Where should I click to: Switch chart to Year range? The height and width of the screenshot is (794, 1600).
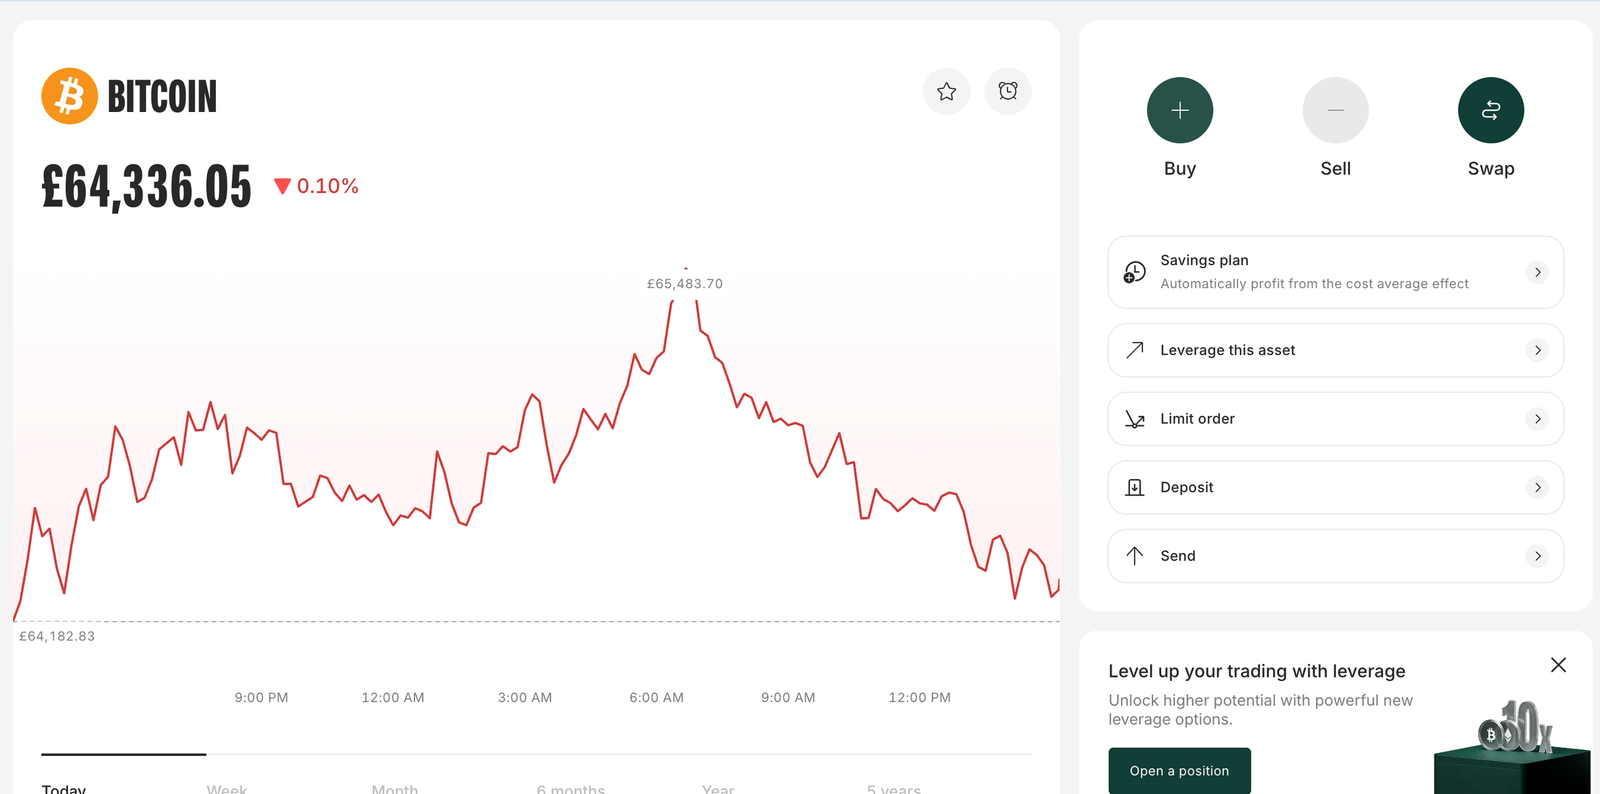718,788
